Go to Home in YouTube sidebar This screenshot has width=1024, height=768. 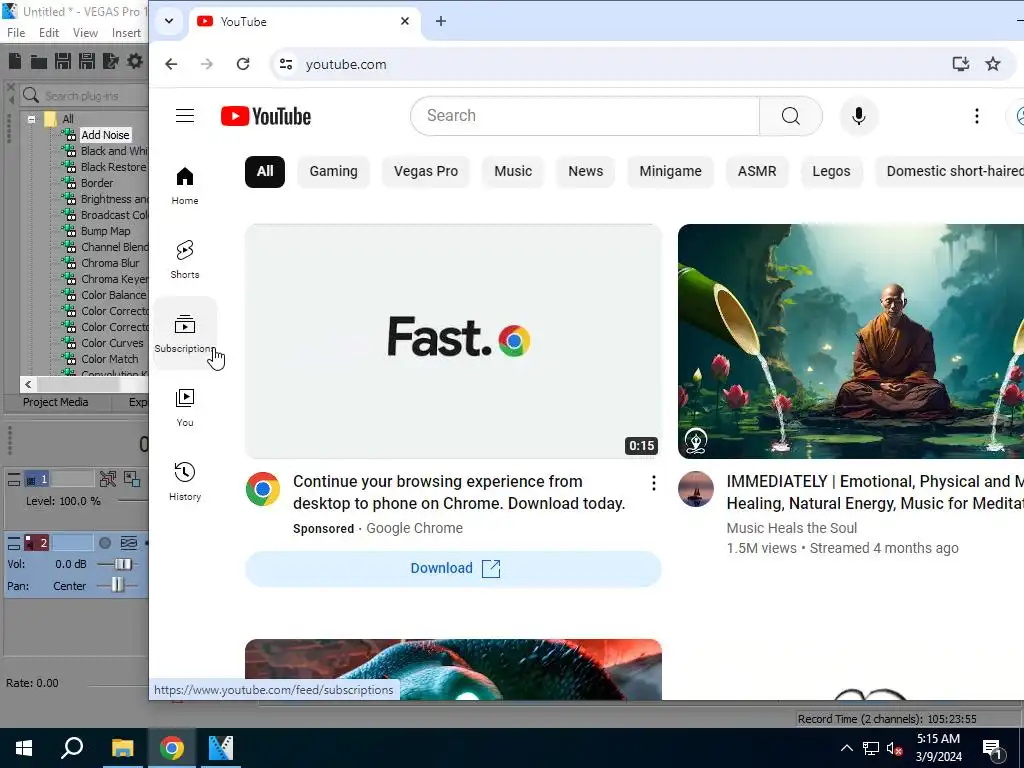185,185
